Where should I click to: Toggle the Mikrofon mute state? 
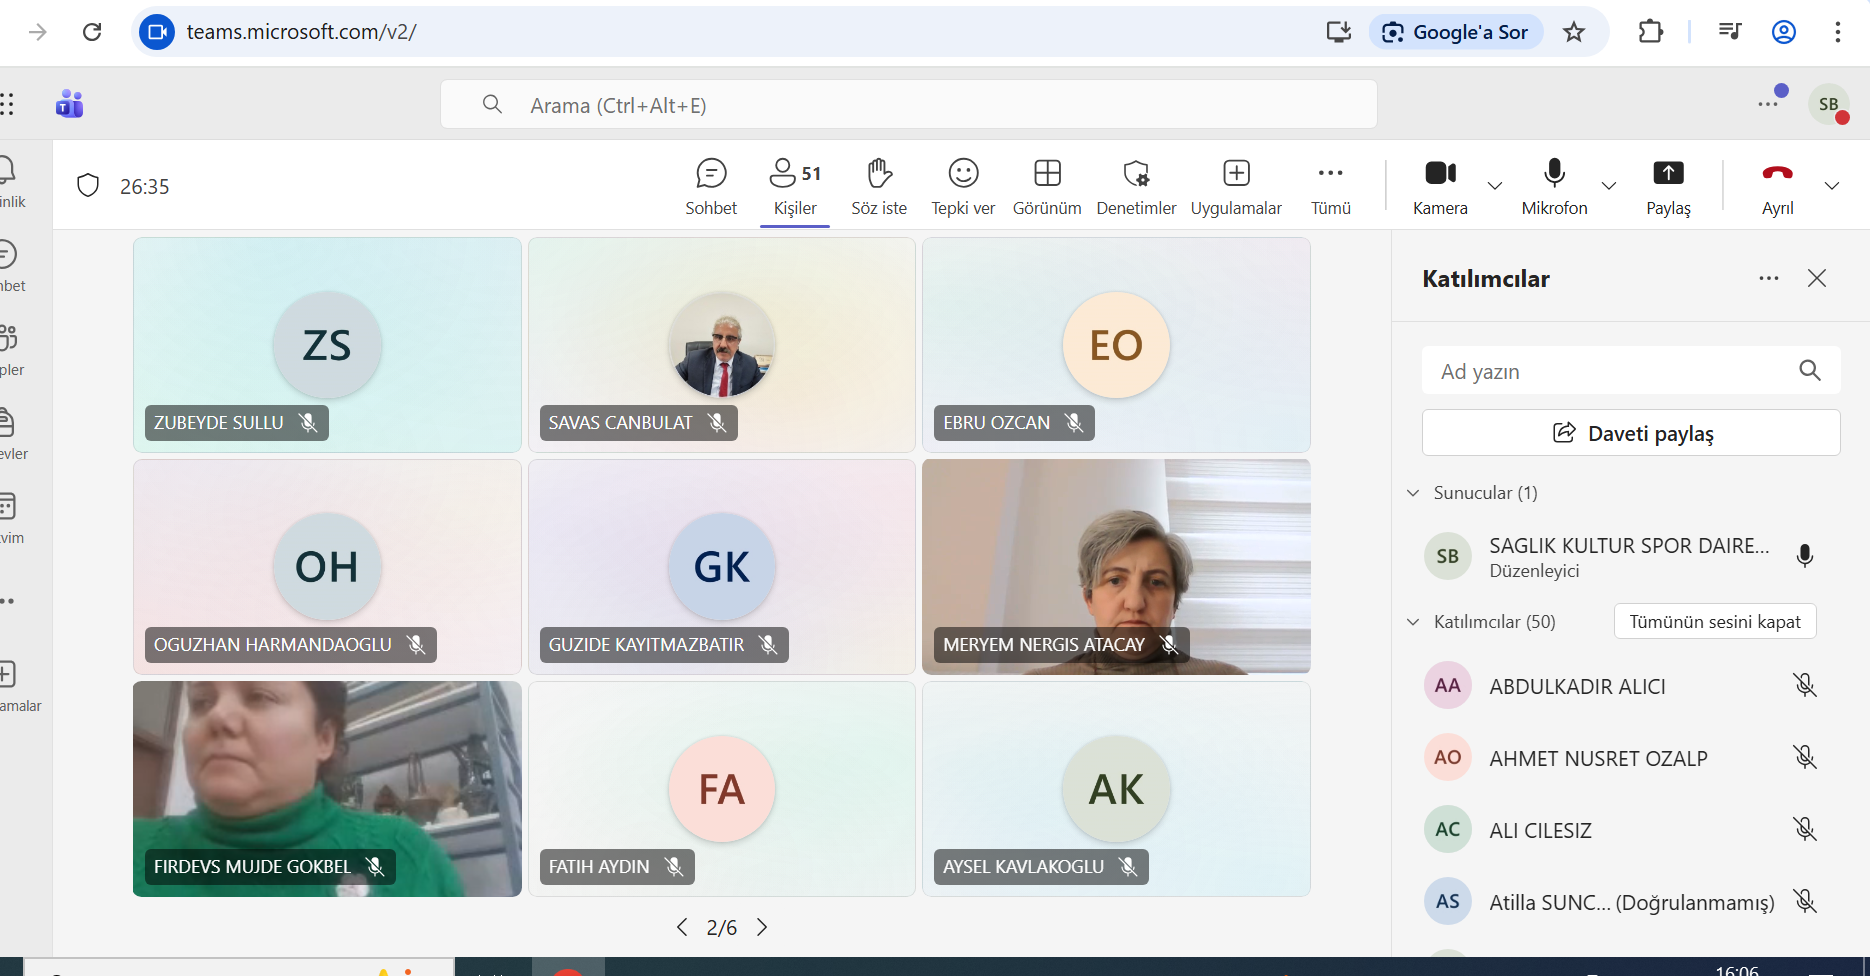[1554, 187]
